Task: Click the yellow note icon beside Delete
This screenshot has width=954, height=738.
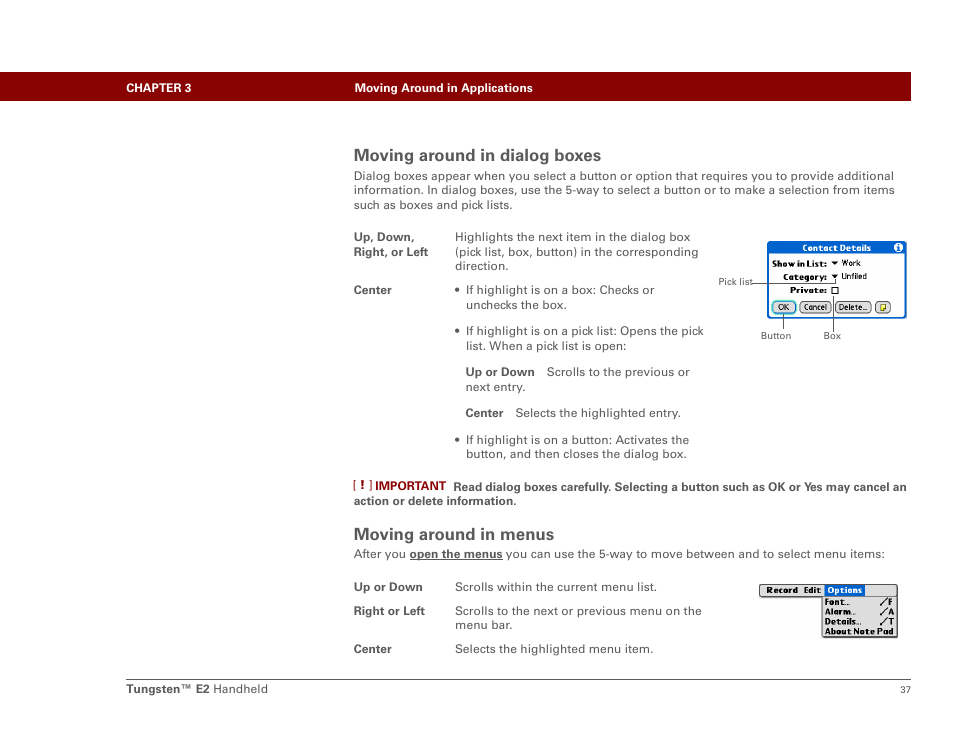Action: 883,307
